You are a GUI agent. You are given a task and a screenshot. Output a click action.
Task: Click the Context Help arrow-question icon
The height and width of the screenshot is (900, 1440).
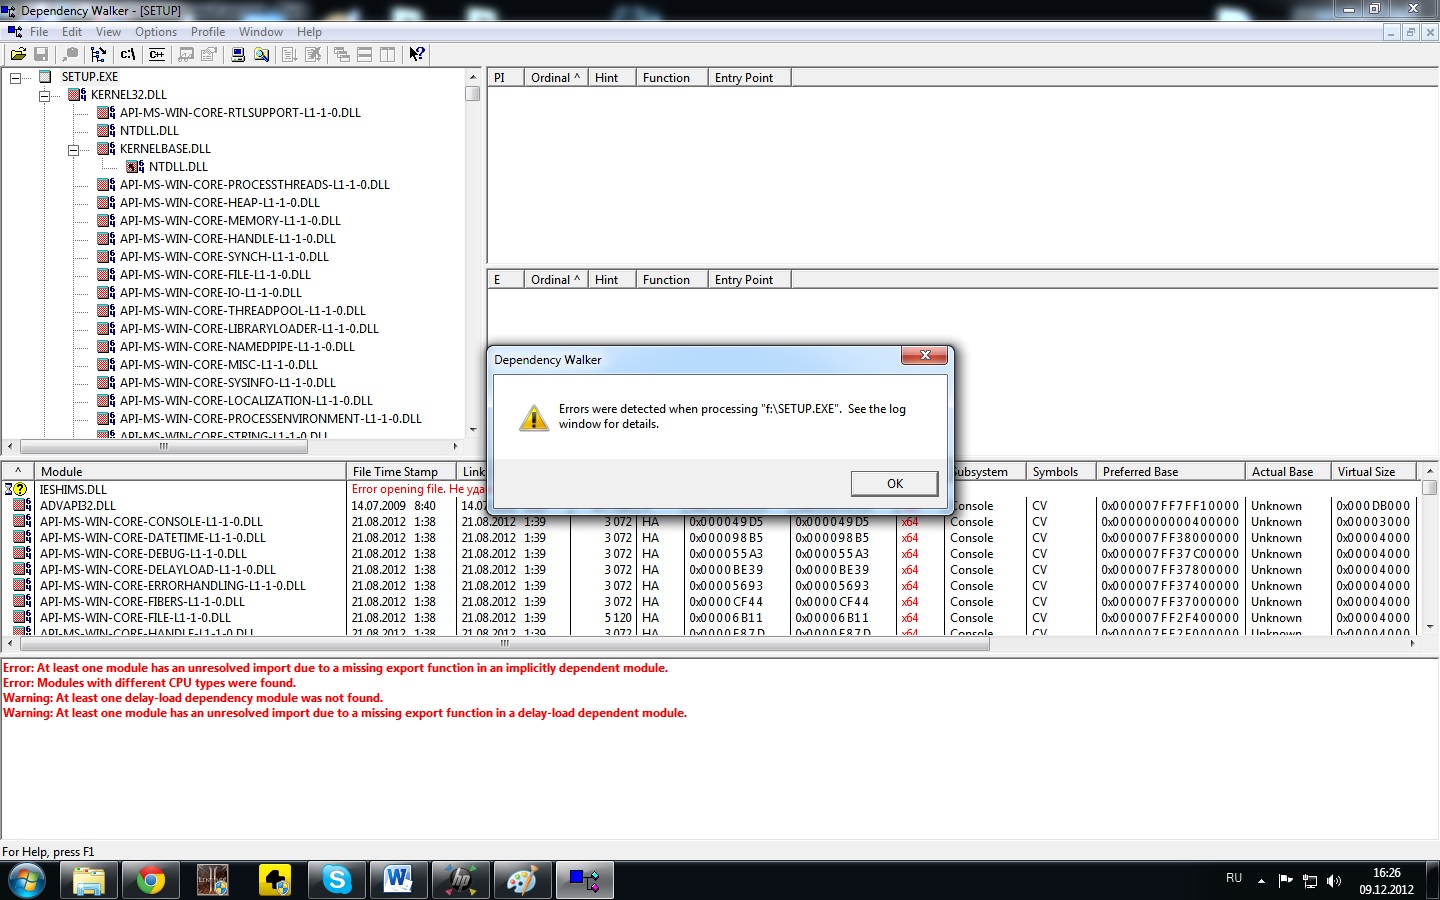(417, 54)
